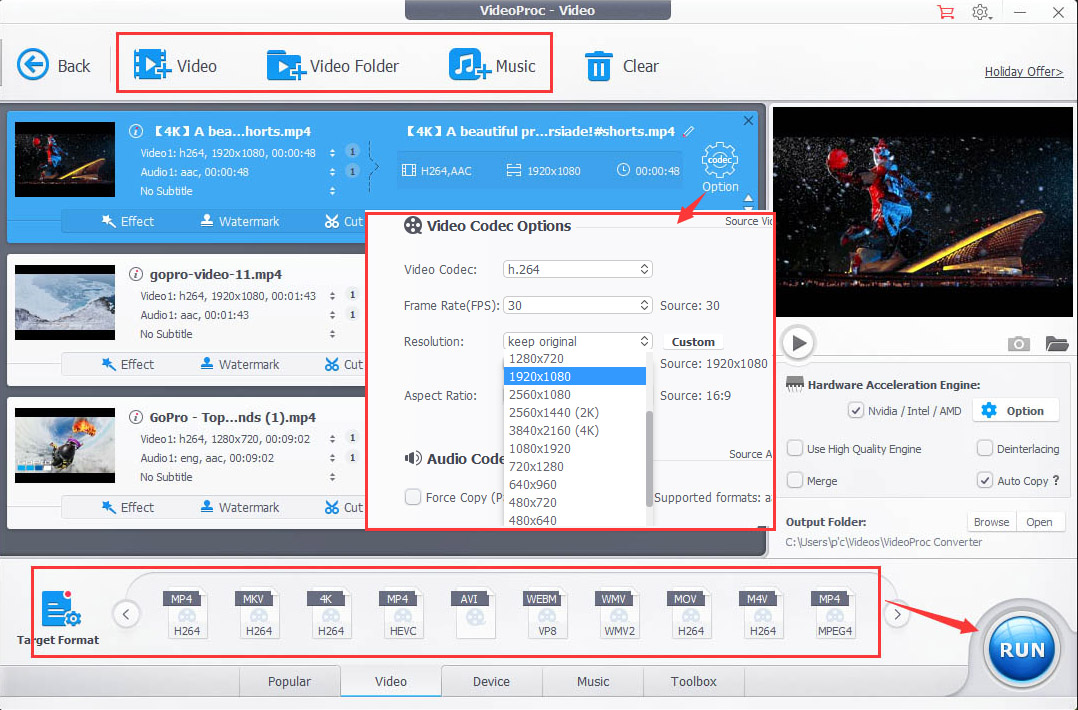Screen dimensions: 1078x710
Task: Select MP4 H264 format
Action: coord(186,614)
